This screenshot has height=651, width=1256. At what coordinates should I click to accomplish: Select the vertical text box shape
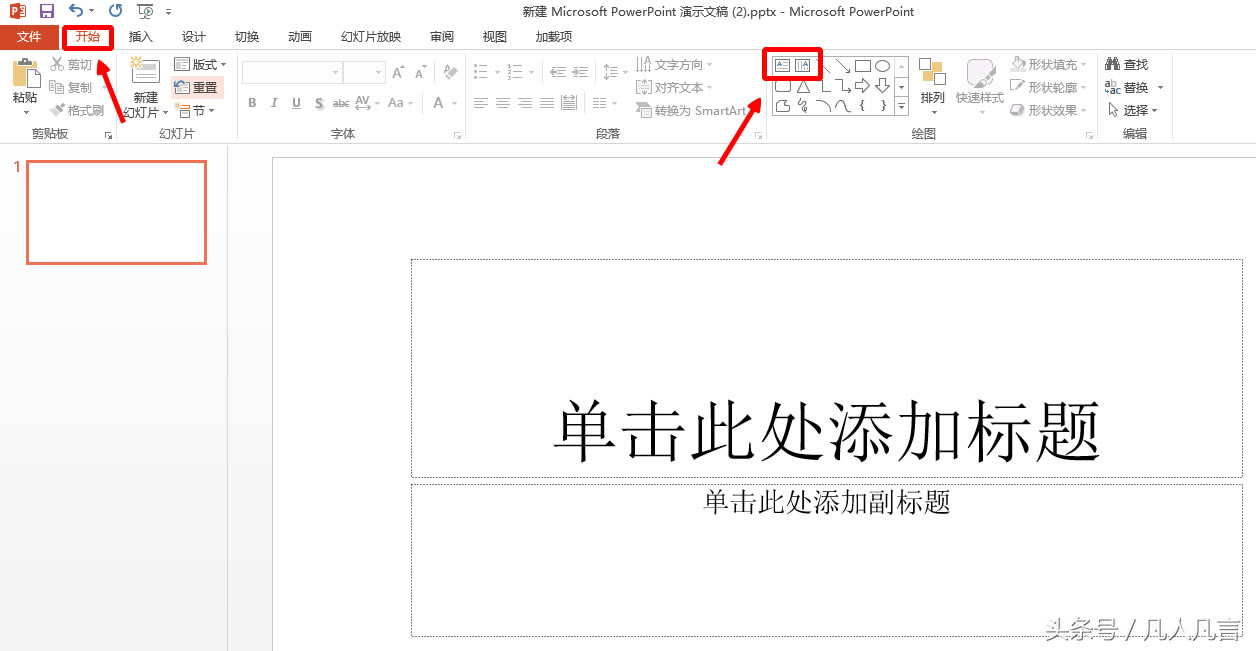(x=802, y=65)
